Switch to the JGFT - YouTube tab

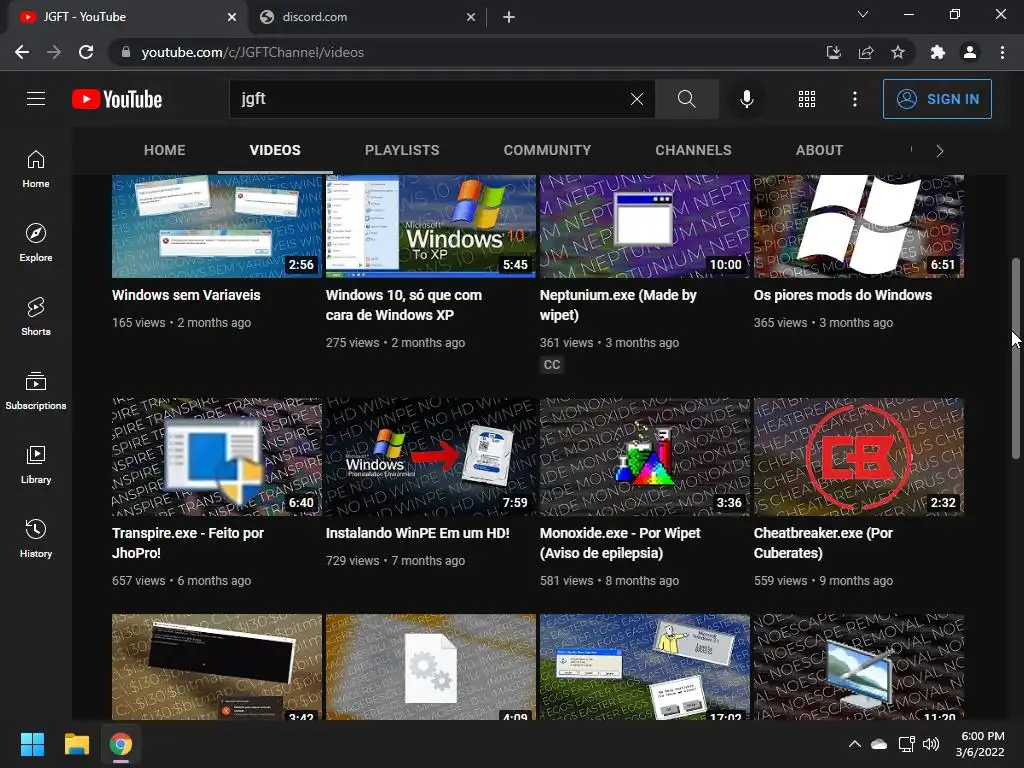(x=128, y=17)
